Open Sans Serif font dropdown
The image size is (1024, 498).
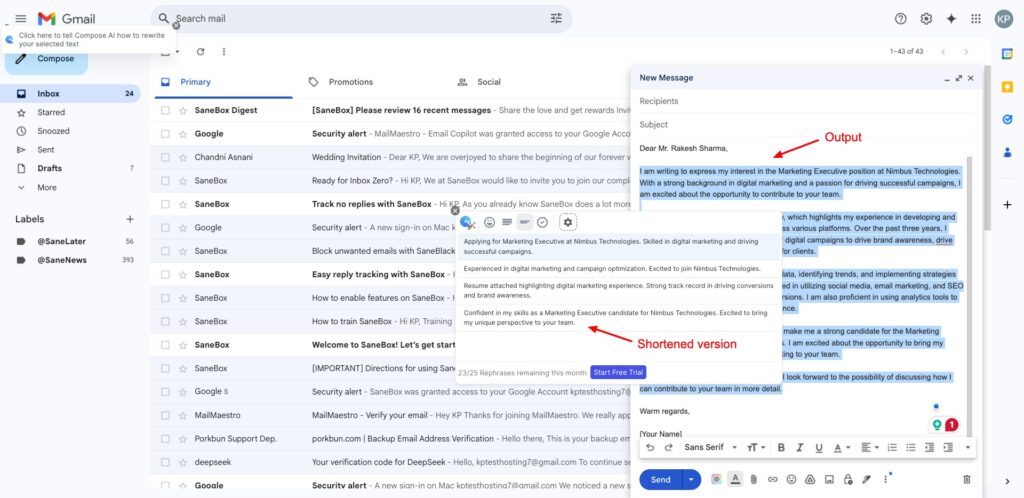pyautogui.click(x=711, y=448)
